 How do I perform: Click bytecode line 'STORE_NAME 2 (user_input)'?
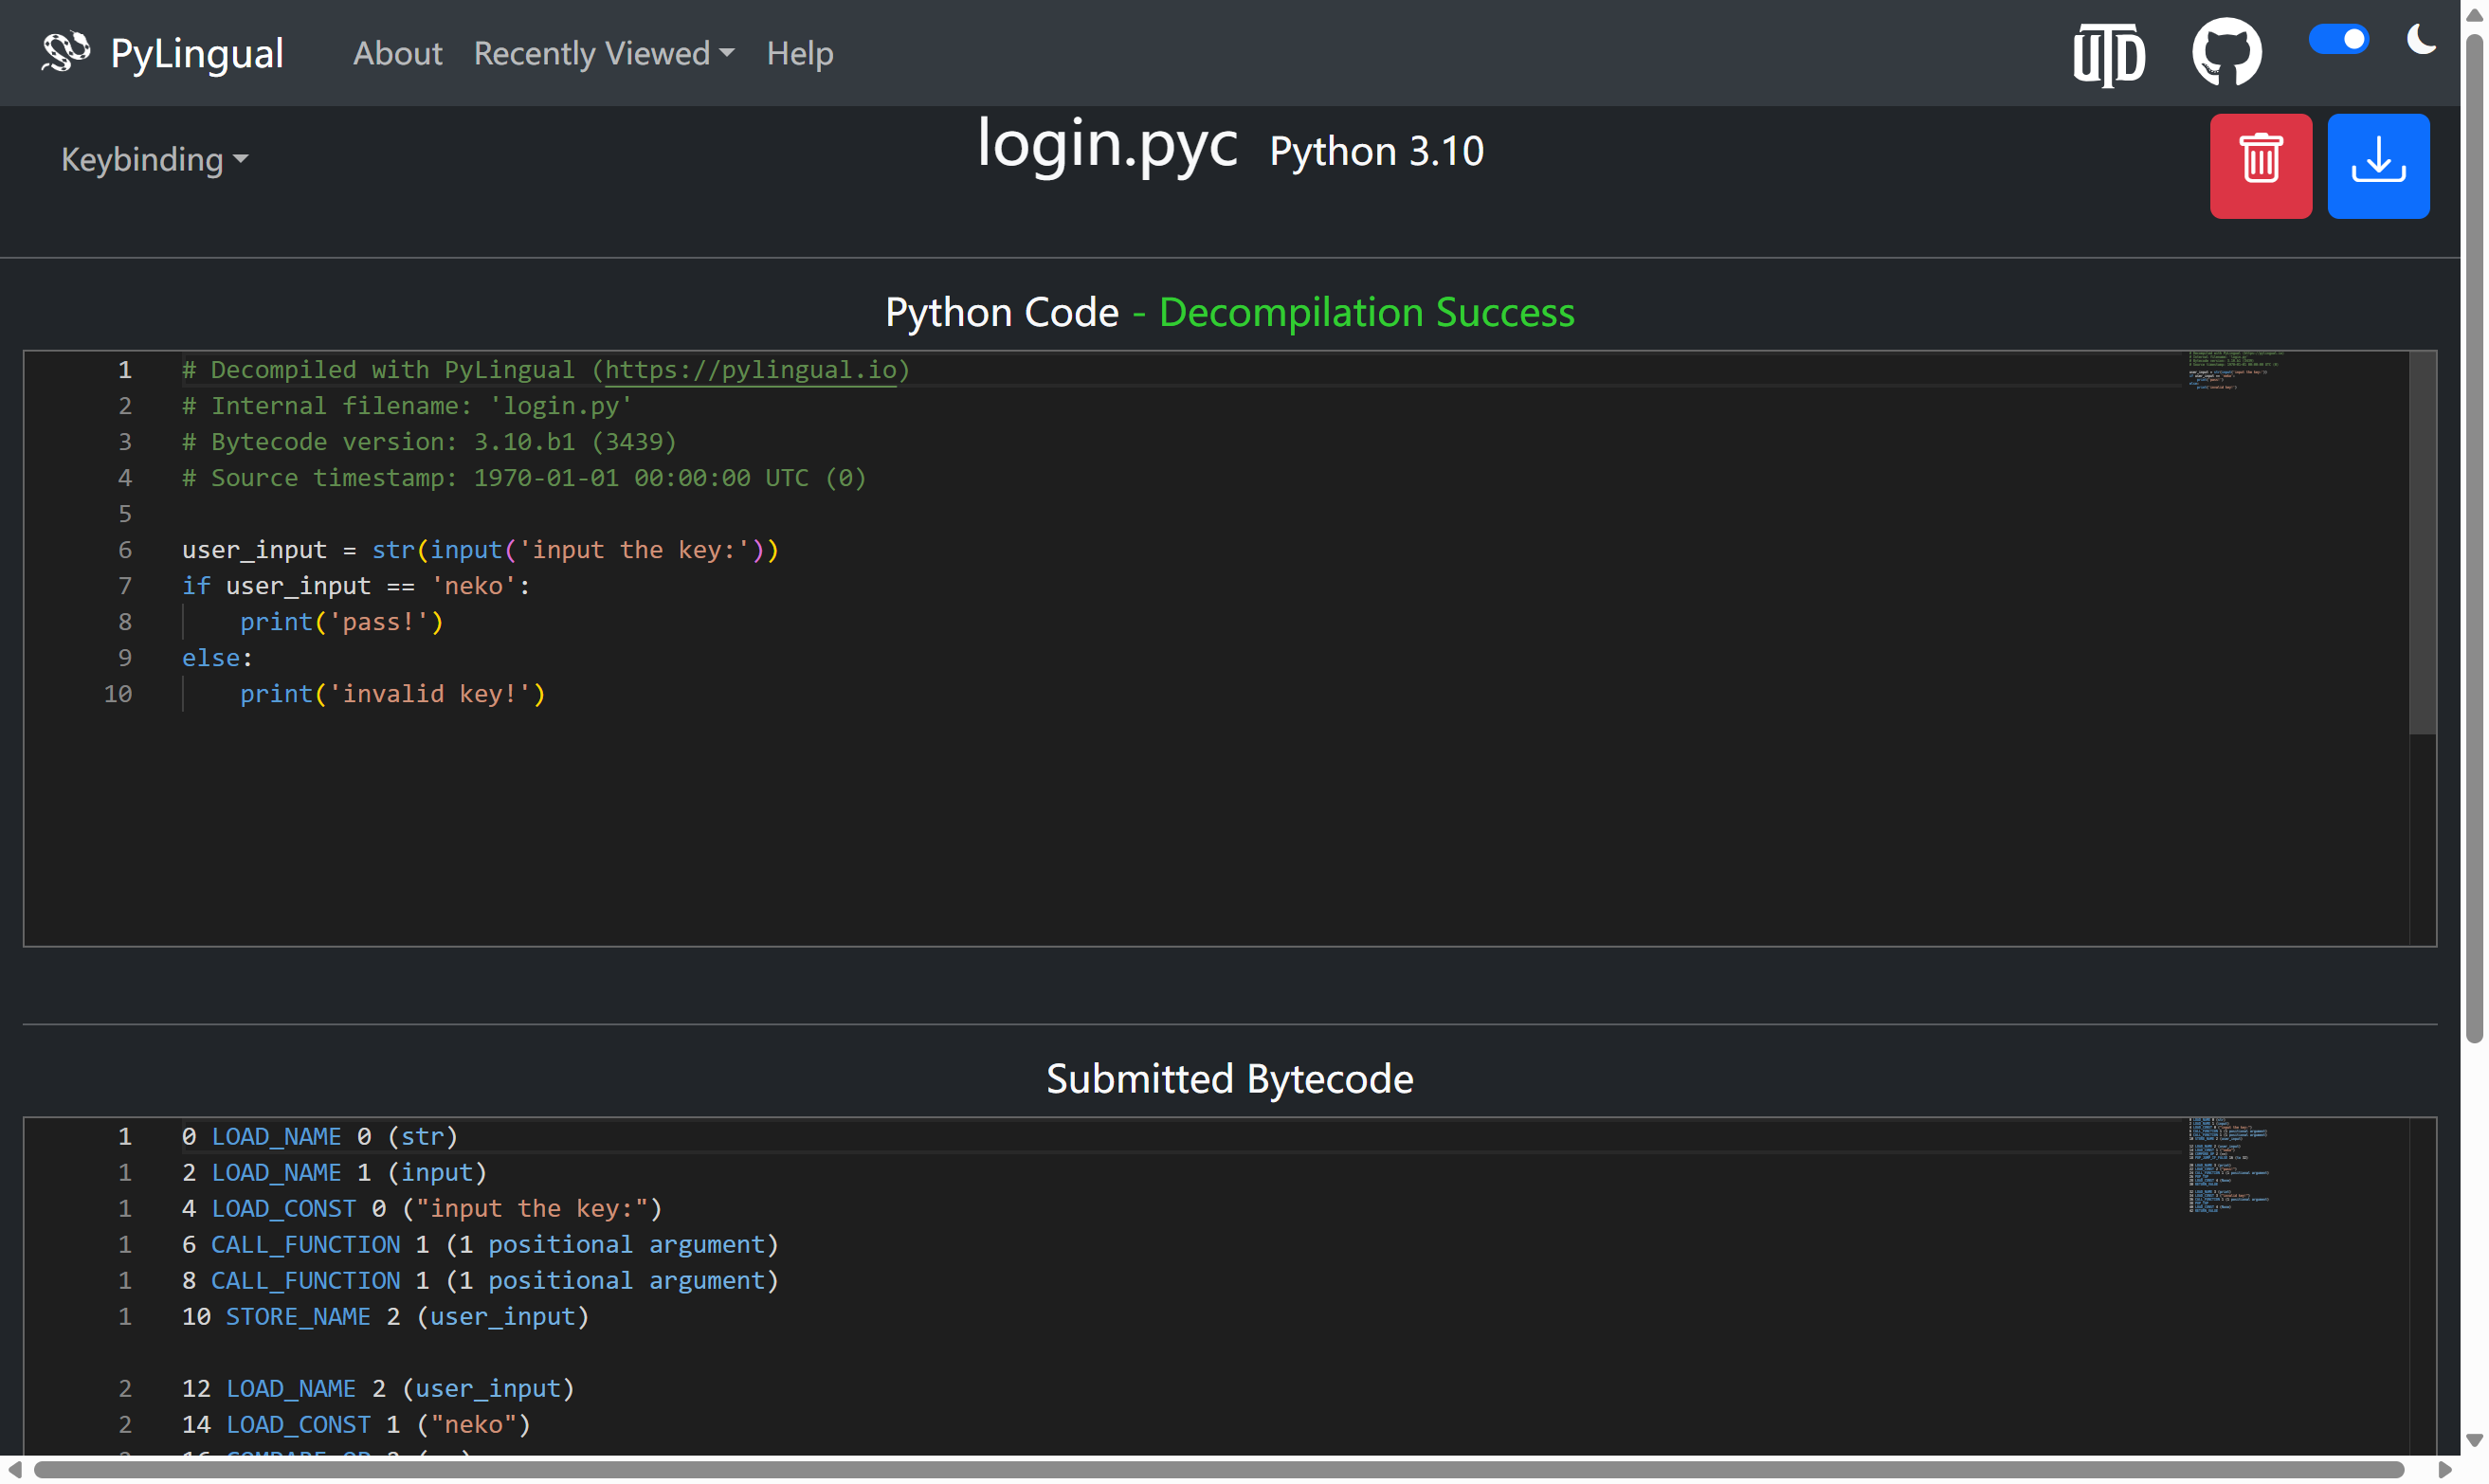click(386, 1317)
